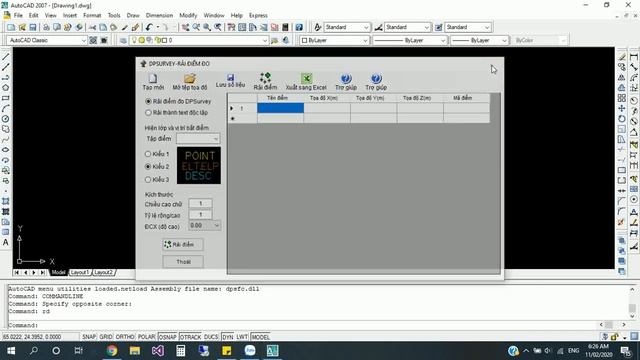The height and width of the screenshot is (360, 640).
Task: Select Rải điểm đo DPSurvey radio option
Action: (x=148, y=101)
